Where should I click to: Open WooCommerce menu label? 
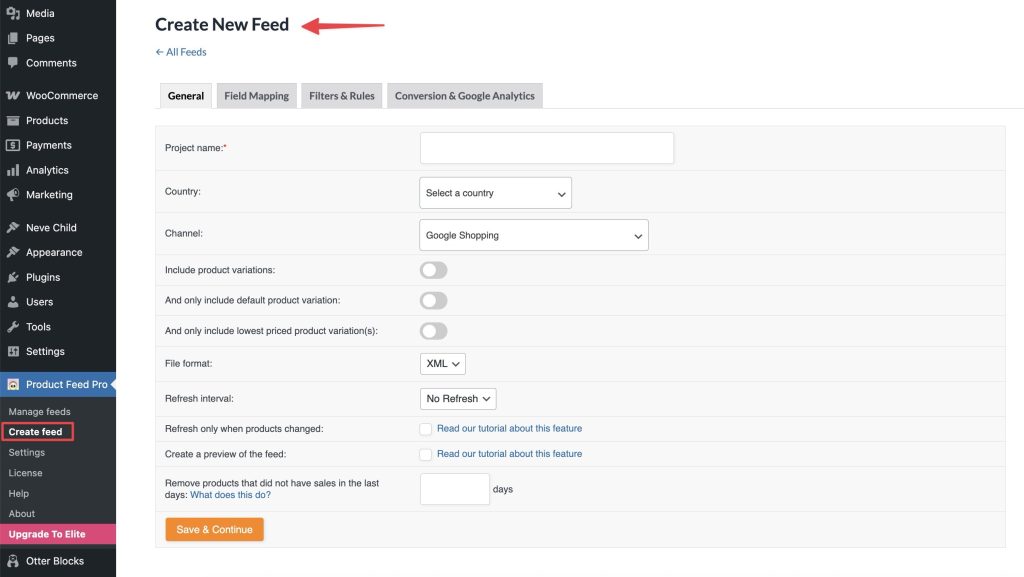click(x=62, y=95)
